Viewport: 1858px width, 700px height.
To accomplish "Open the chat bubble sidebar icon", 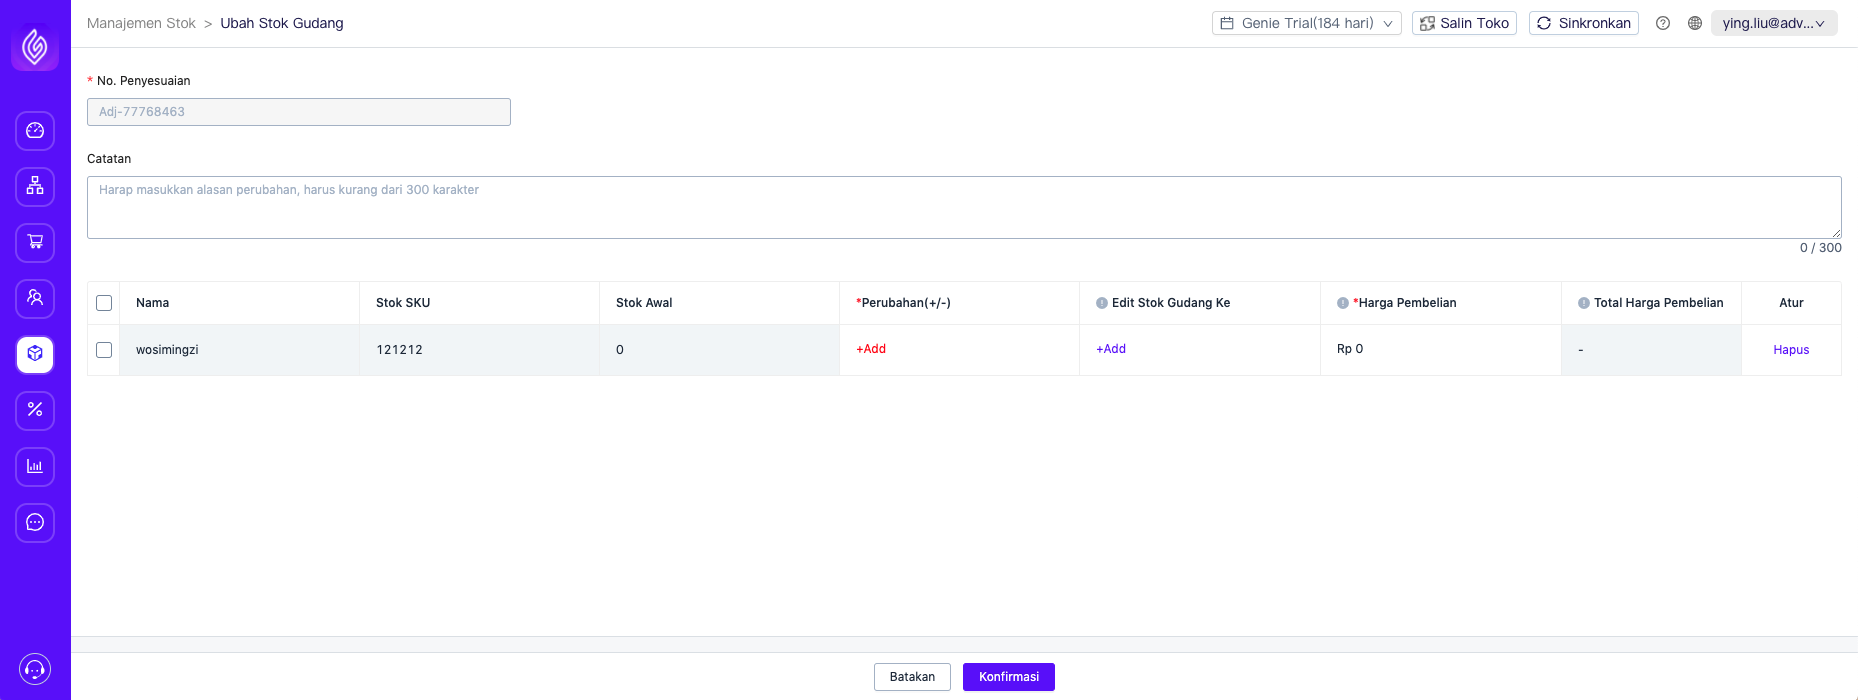I will 35,522.
